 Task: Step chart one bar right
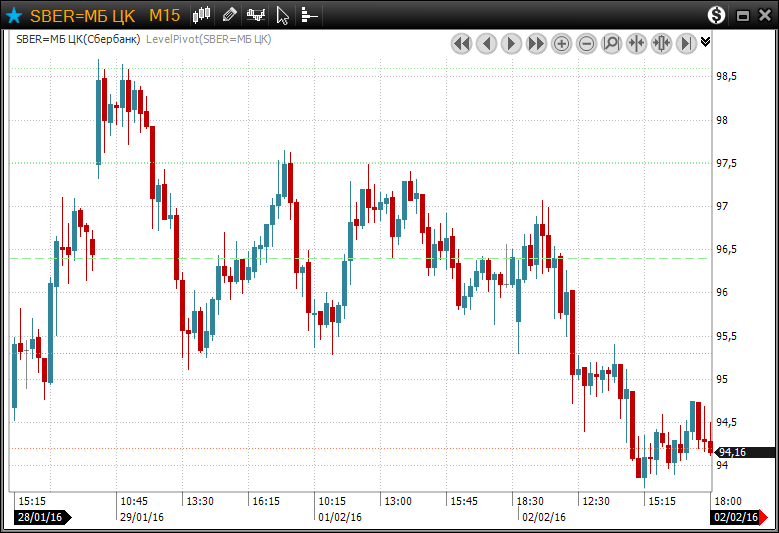511,43
